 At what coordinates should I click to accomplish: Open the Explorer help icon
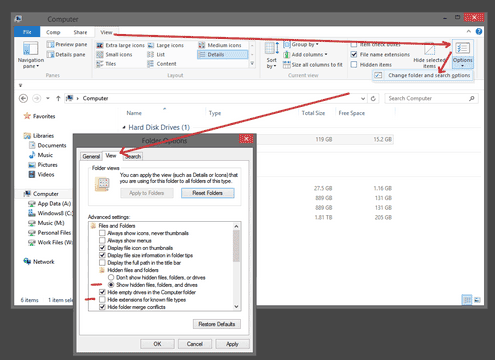point(479,32)
